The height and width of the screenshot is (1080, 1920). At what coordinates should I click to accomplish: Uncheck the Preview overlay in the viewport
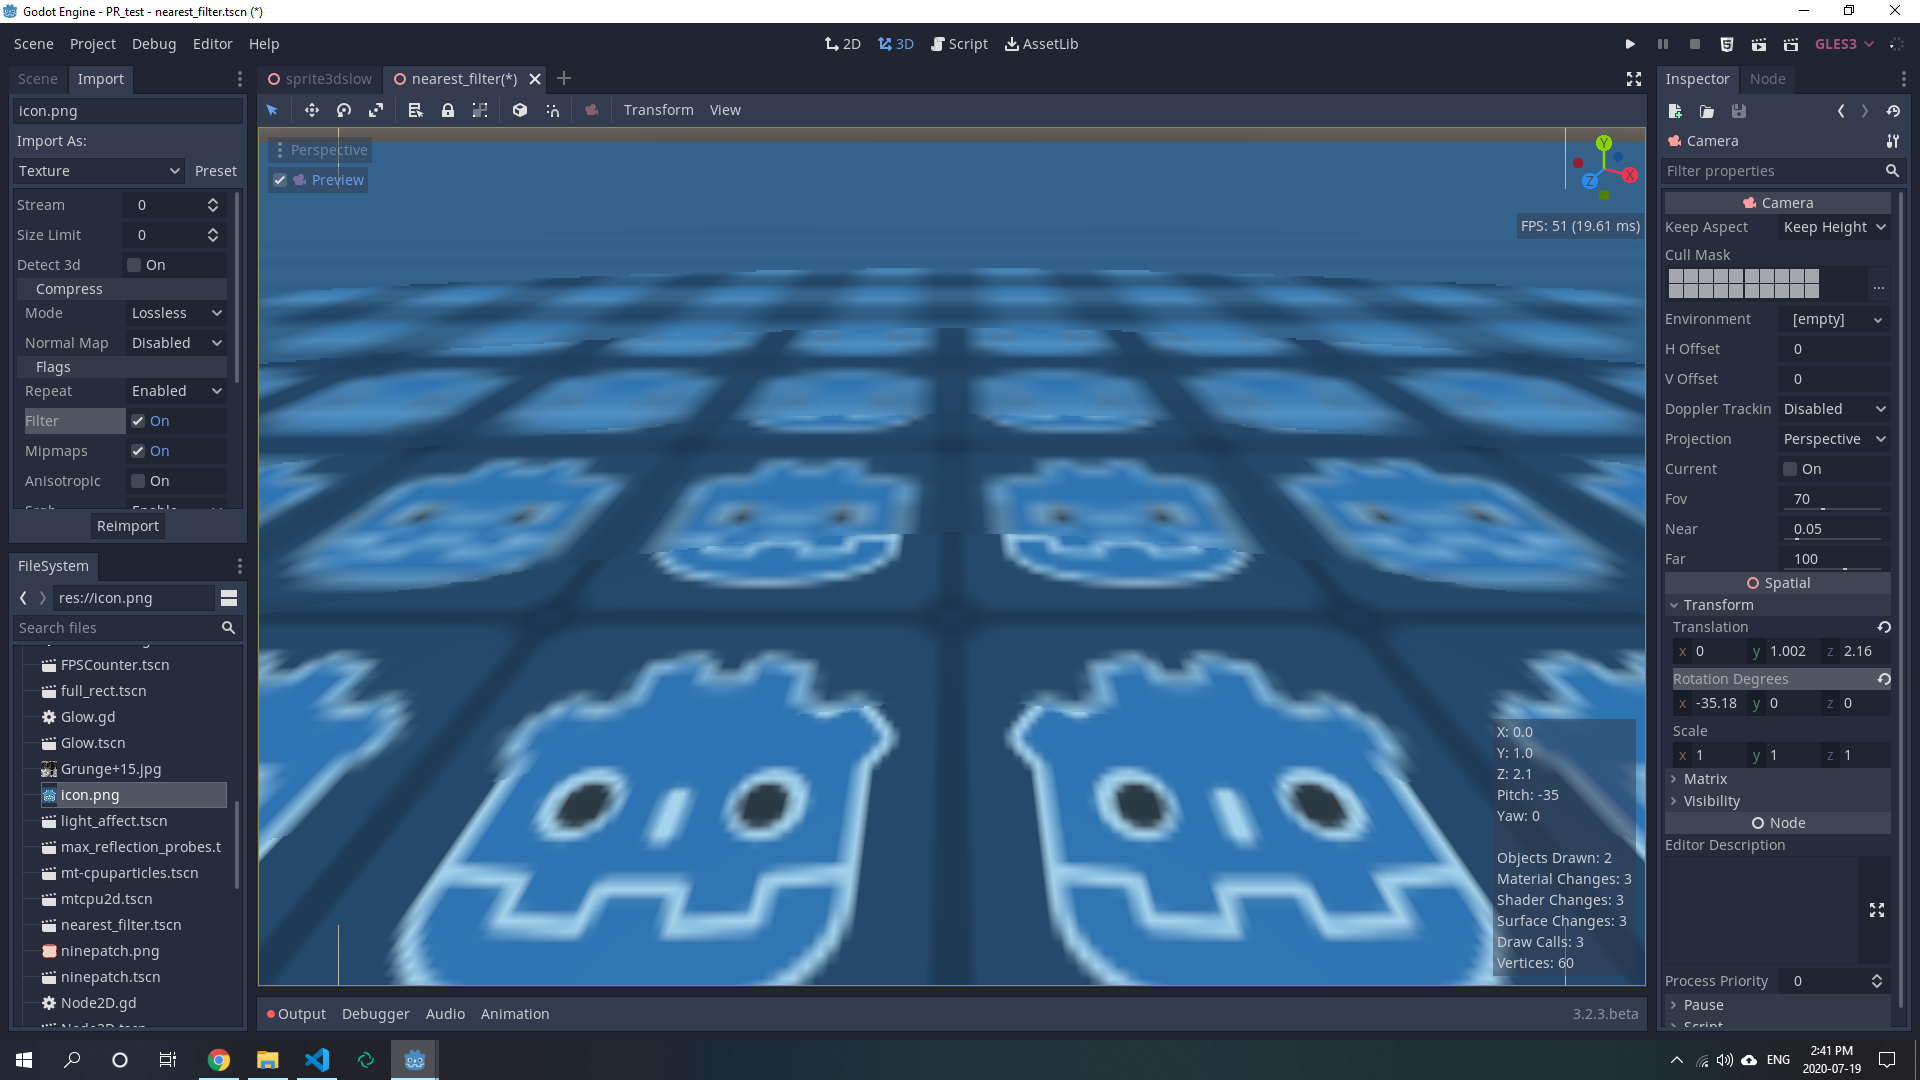(x=280, y=180)
